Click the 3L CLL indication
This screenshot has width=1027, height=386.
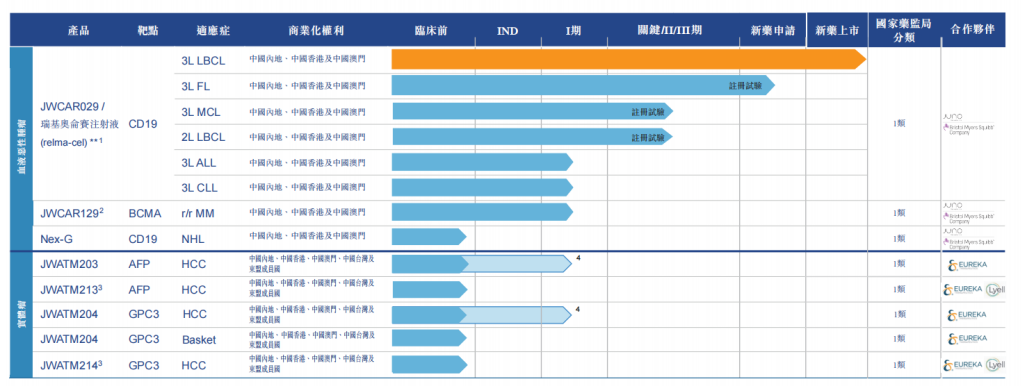199,188
